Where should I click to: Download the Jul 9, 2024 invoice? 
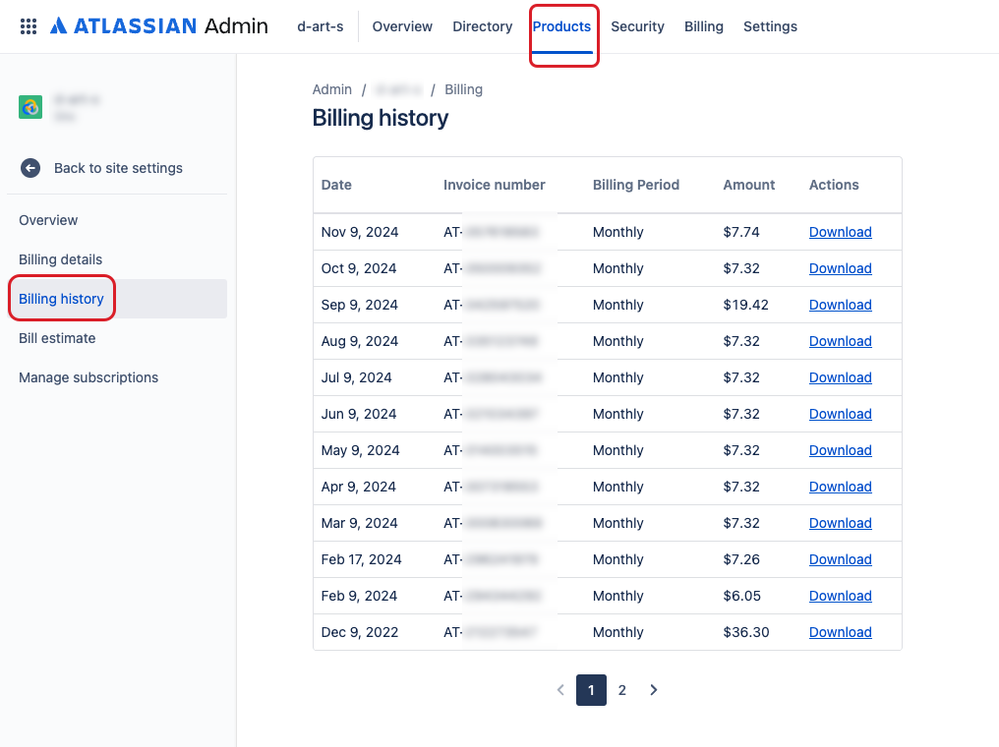pyautogui.click(x=840, y=377)
